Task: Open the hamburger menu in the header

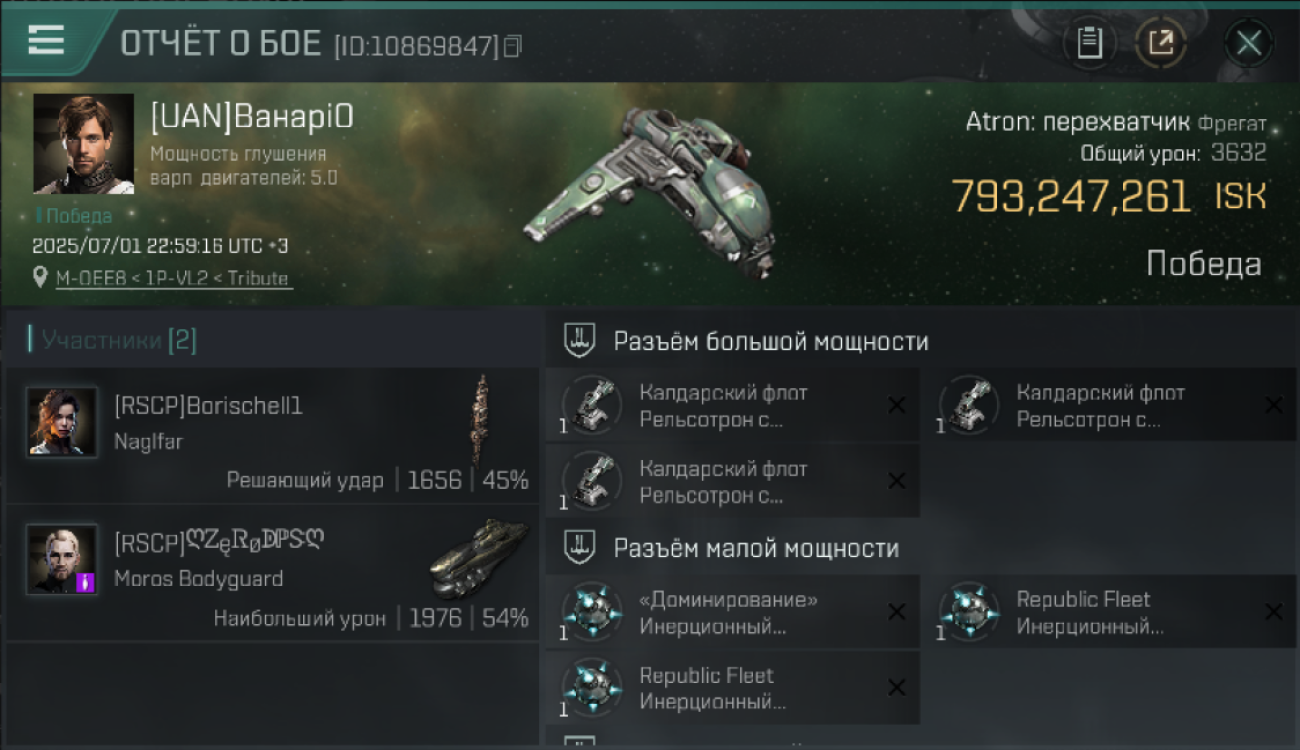Action: pyautogui.click(x=46, y=40)
